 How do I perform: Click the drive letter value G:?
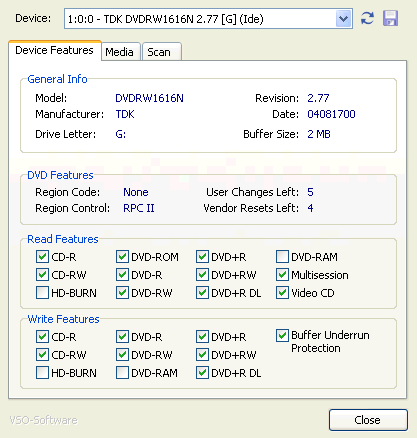tap(120, 134)
